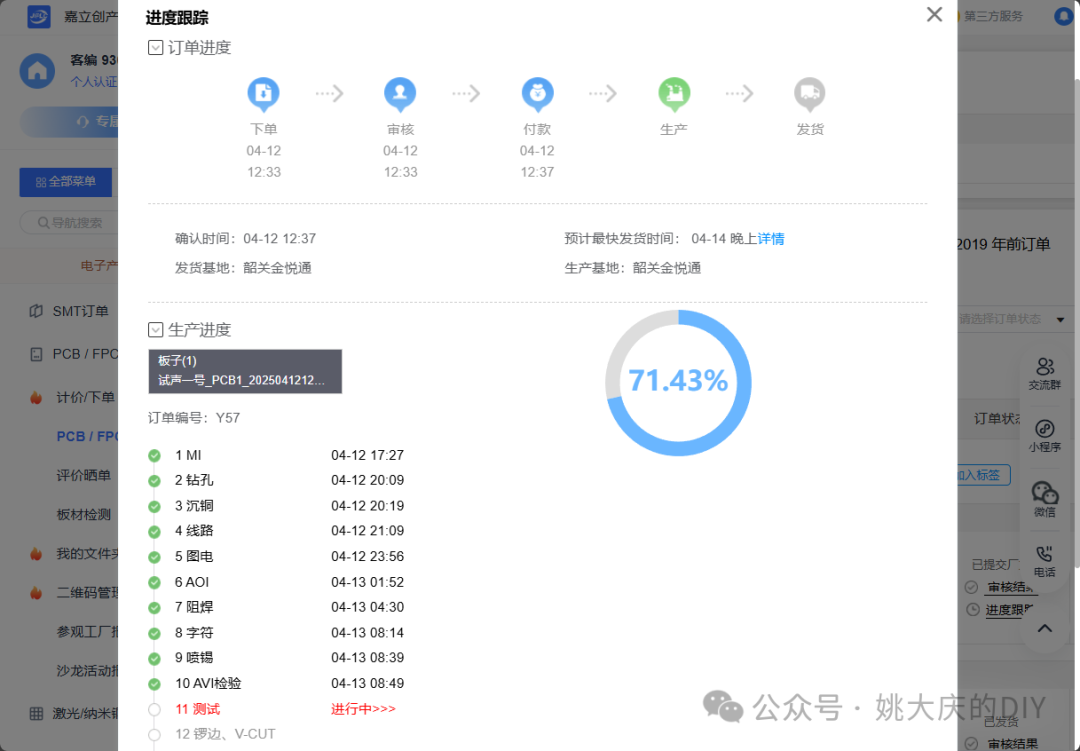Click the back-to-top chevron arrow
1080x751 pixels.
(1045, 628)
